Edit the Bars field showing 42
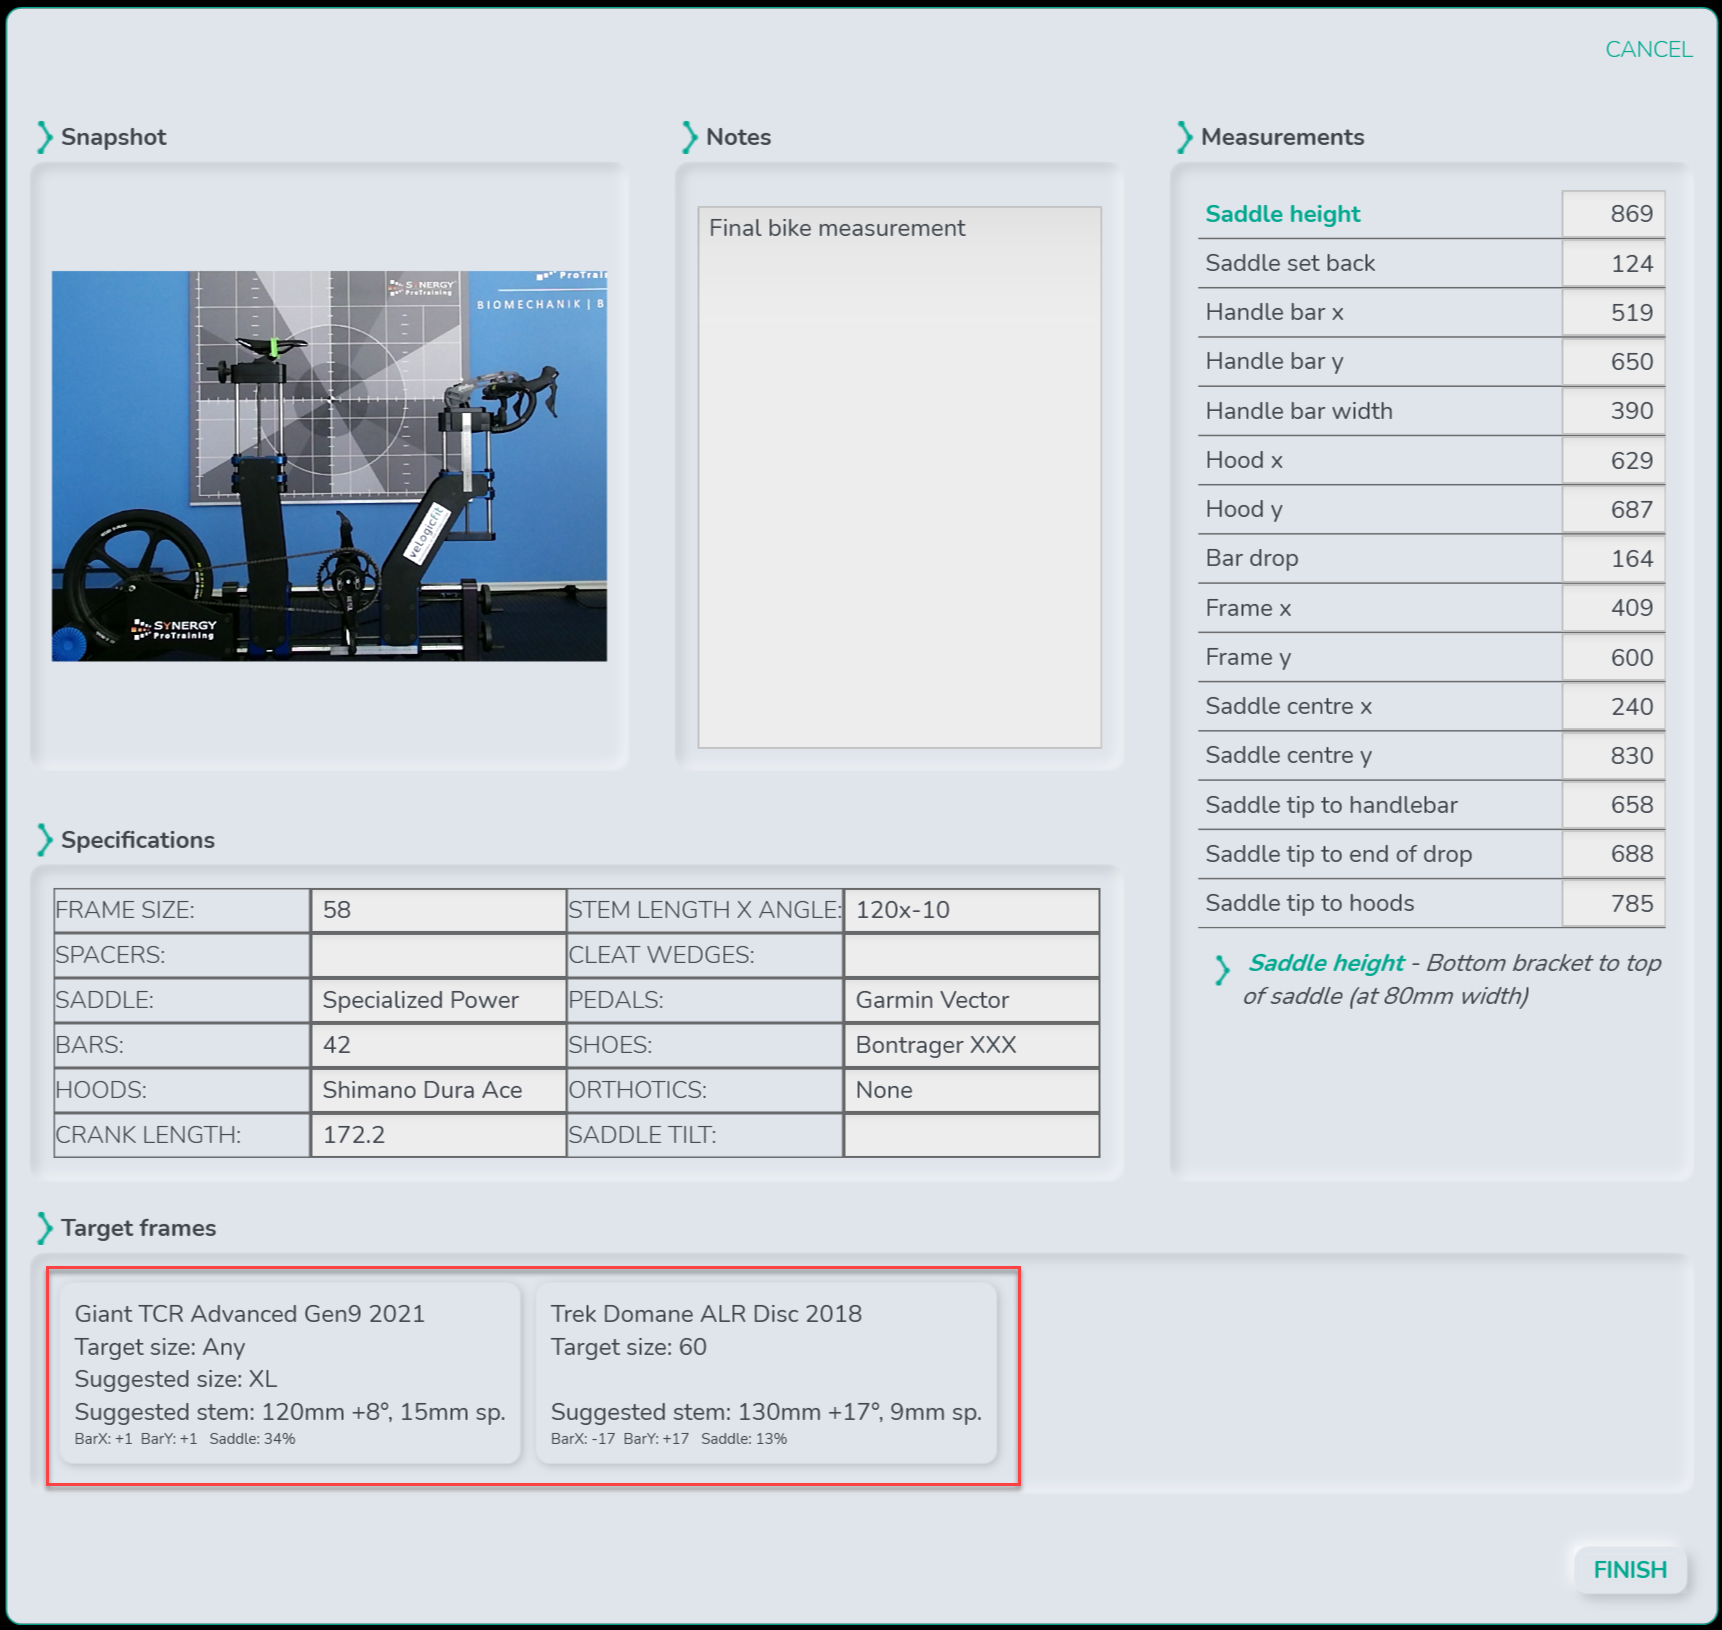1722x1630 pixels. pos(438,1045)
